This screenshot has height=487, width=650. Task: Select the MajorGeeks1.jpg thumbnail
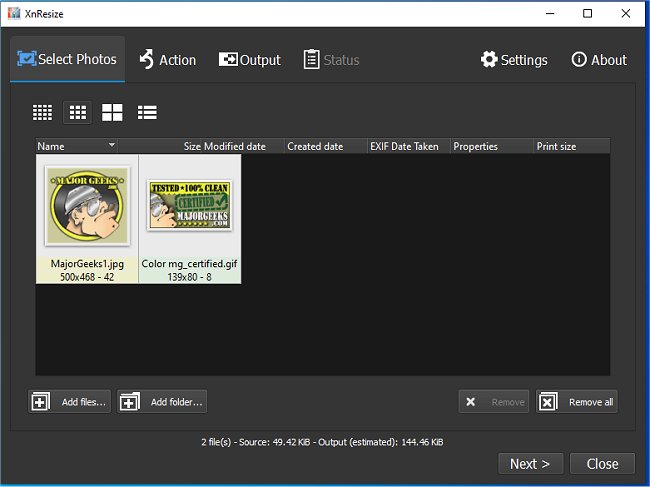point(87,219)
